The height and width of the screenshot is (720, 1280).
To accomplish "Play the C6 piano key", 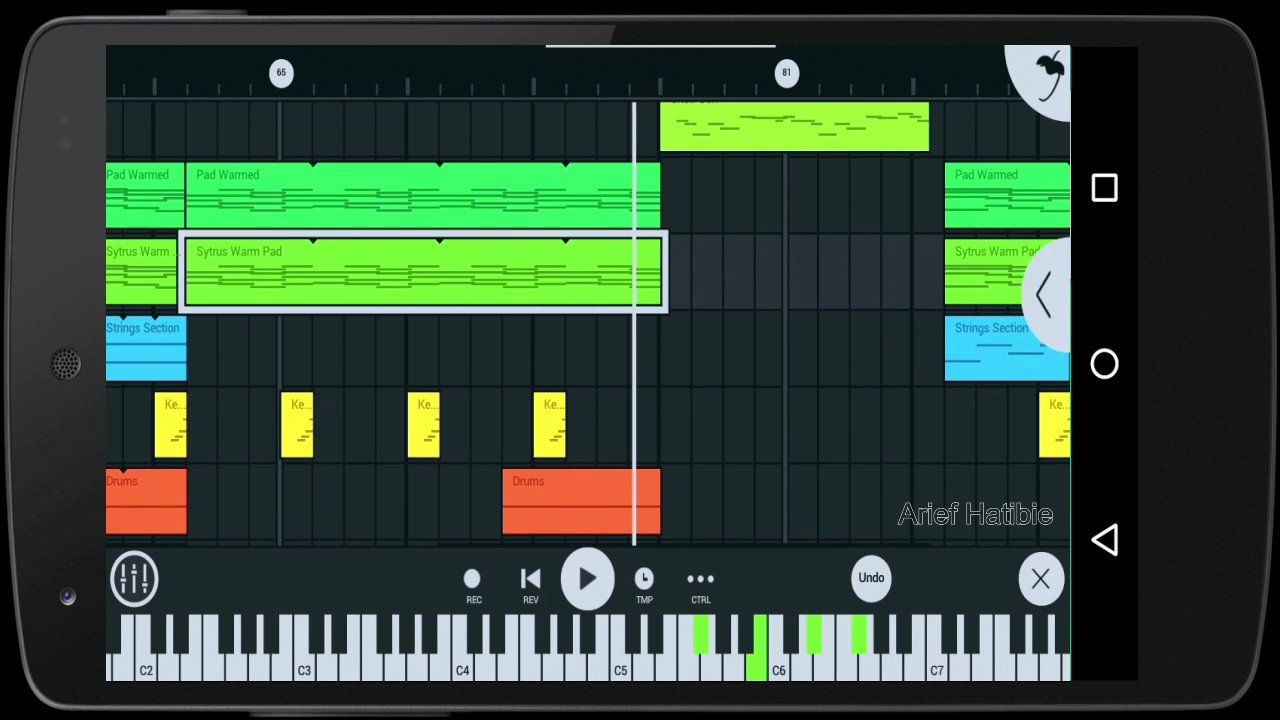I will coord(777,668).
